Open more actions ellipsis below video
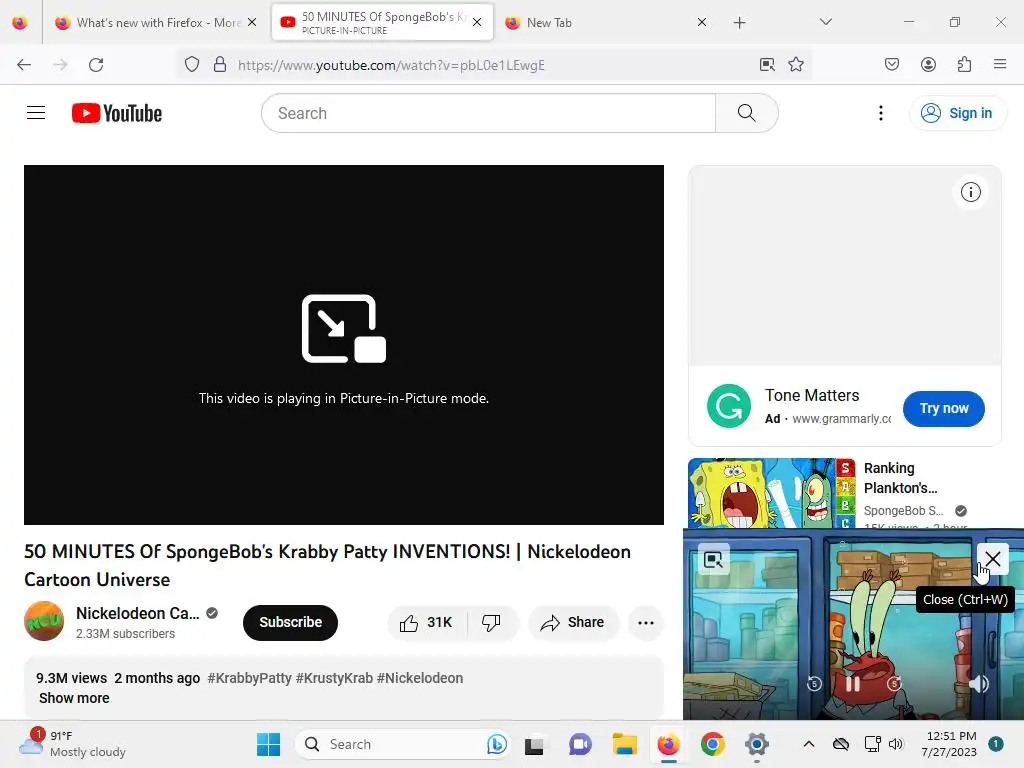The image size is (1024, 768). [646, 622]
